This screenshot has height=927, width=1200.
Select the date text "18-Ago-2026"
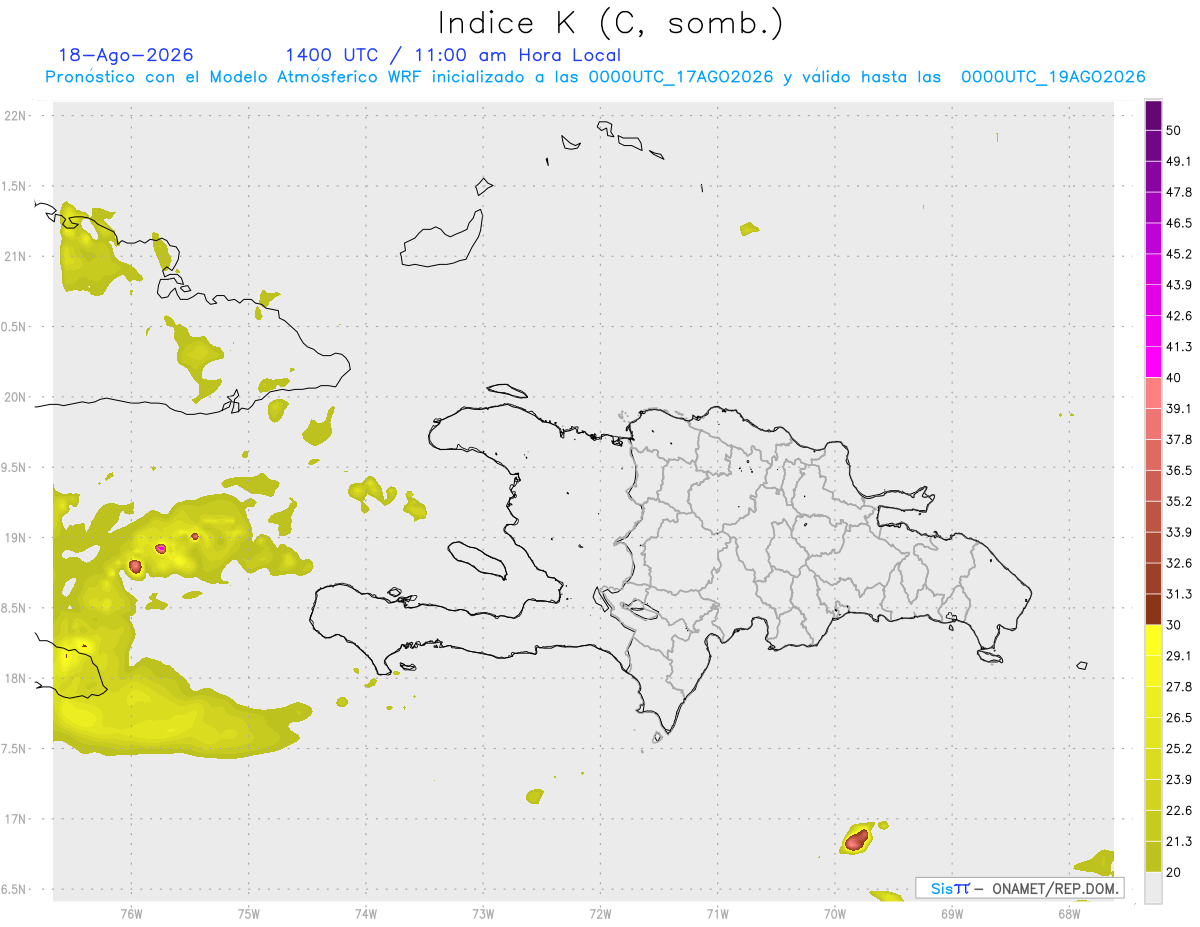pos(126,55)
